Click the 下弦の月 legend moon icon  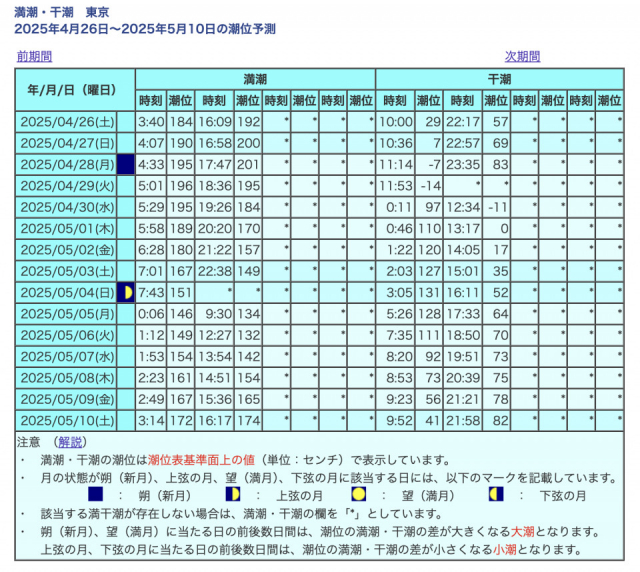[x=496, y=495]
